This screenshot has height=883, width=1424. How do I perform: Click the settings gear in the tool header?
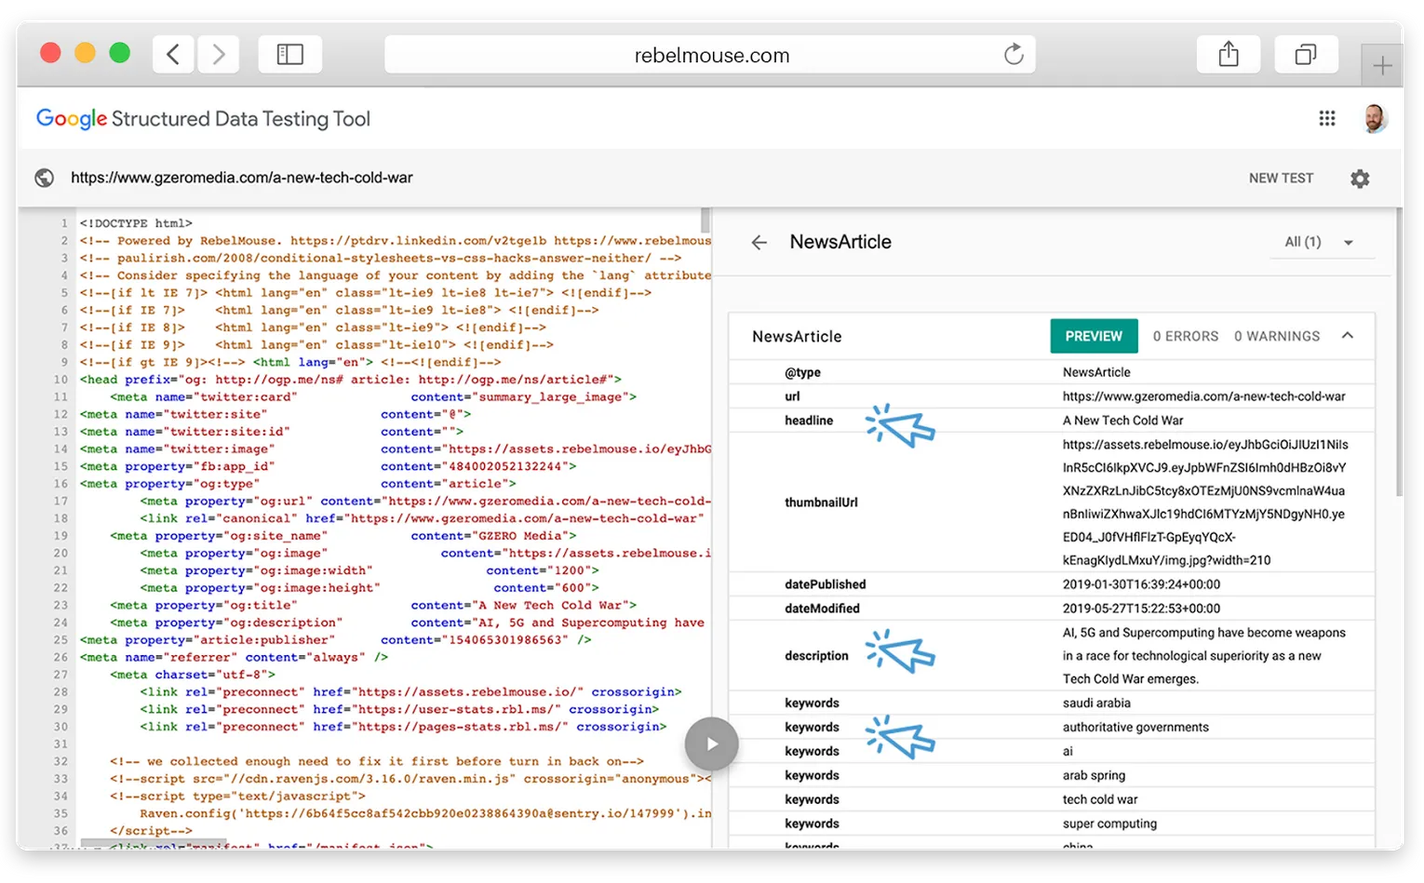coord(1360,178)
